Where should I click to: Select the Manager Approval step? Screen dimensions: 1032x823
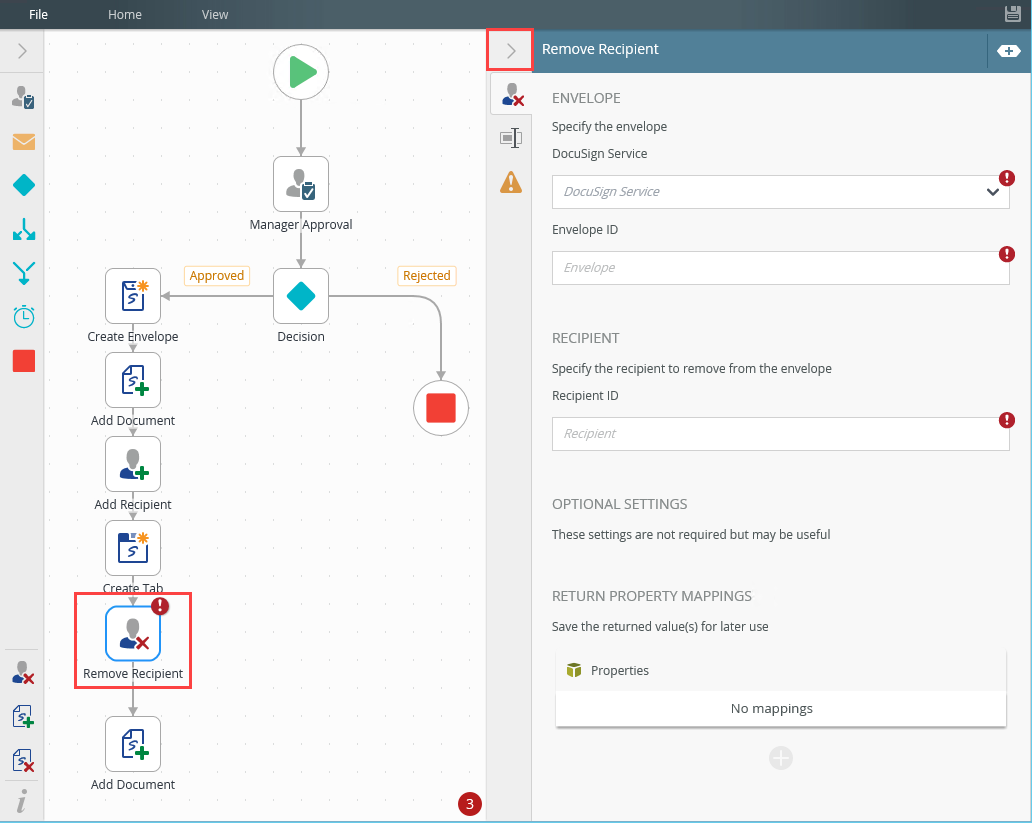pyautogui.click(x=301, y=184)
